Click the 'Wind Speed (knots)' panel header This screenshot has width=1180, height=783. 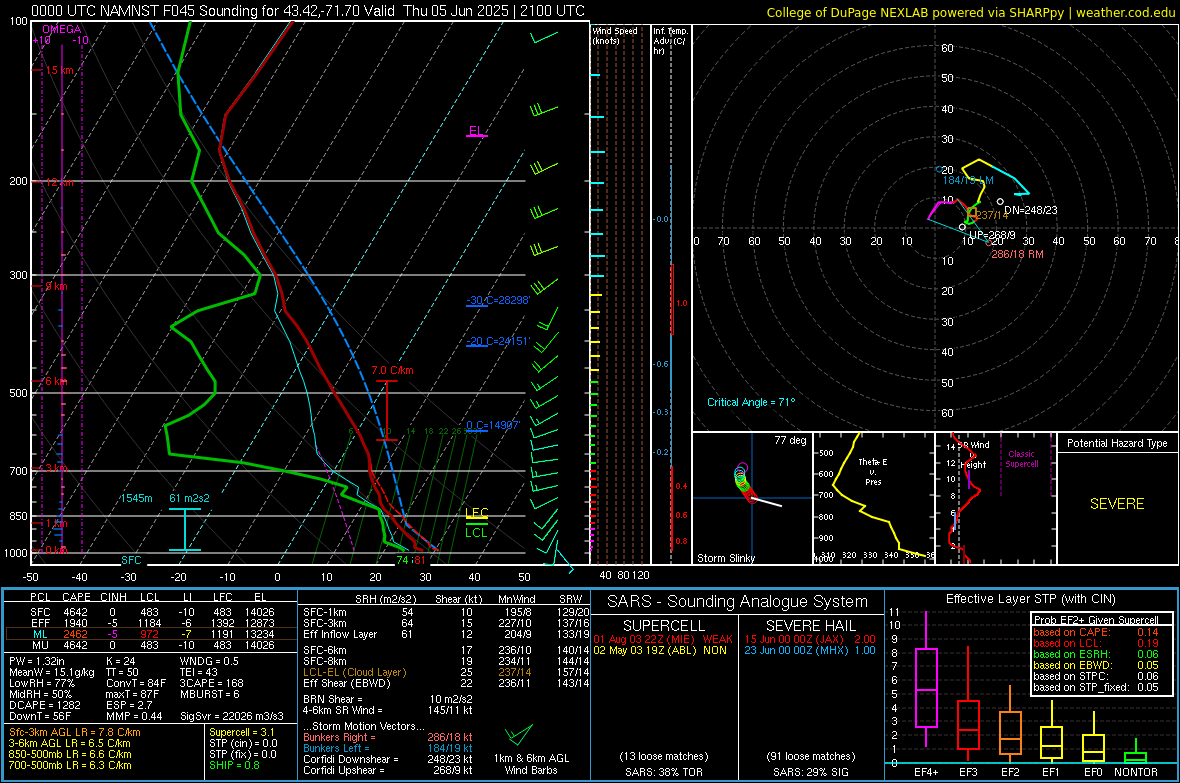pos(615,35)
